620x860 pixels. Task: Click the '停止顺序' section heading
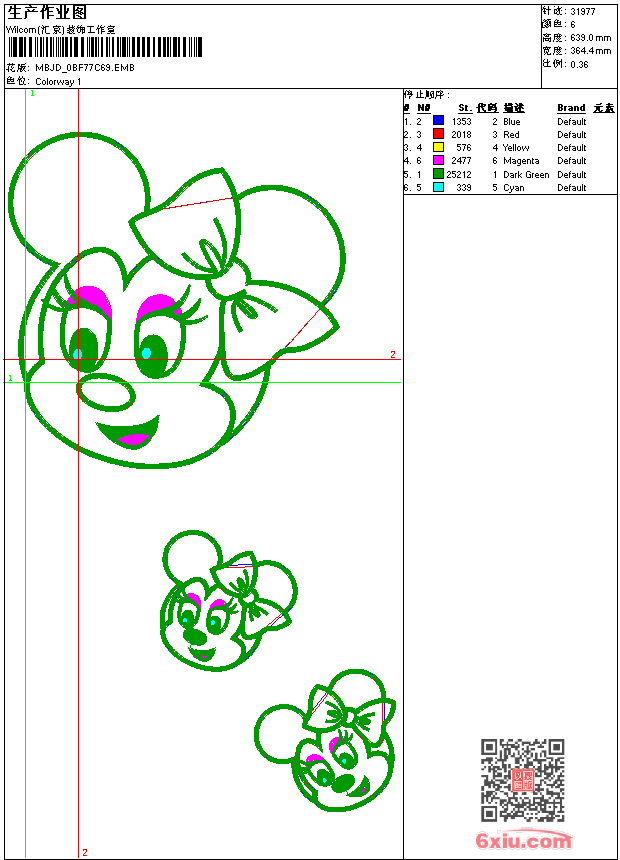(426, 94)
